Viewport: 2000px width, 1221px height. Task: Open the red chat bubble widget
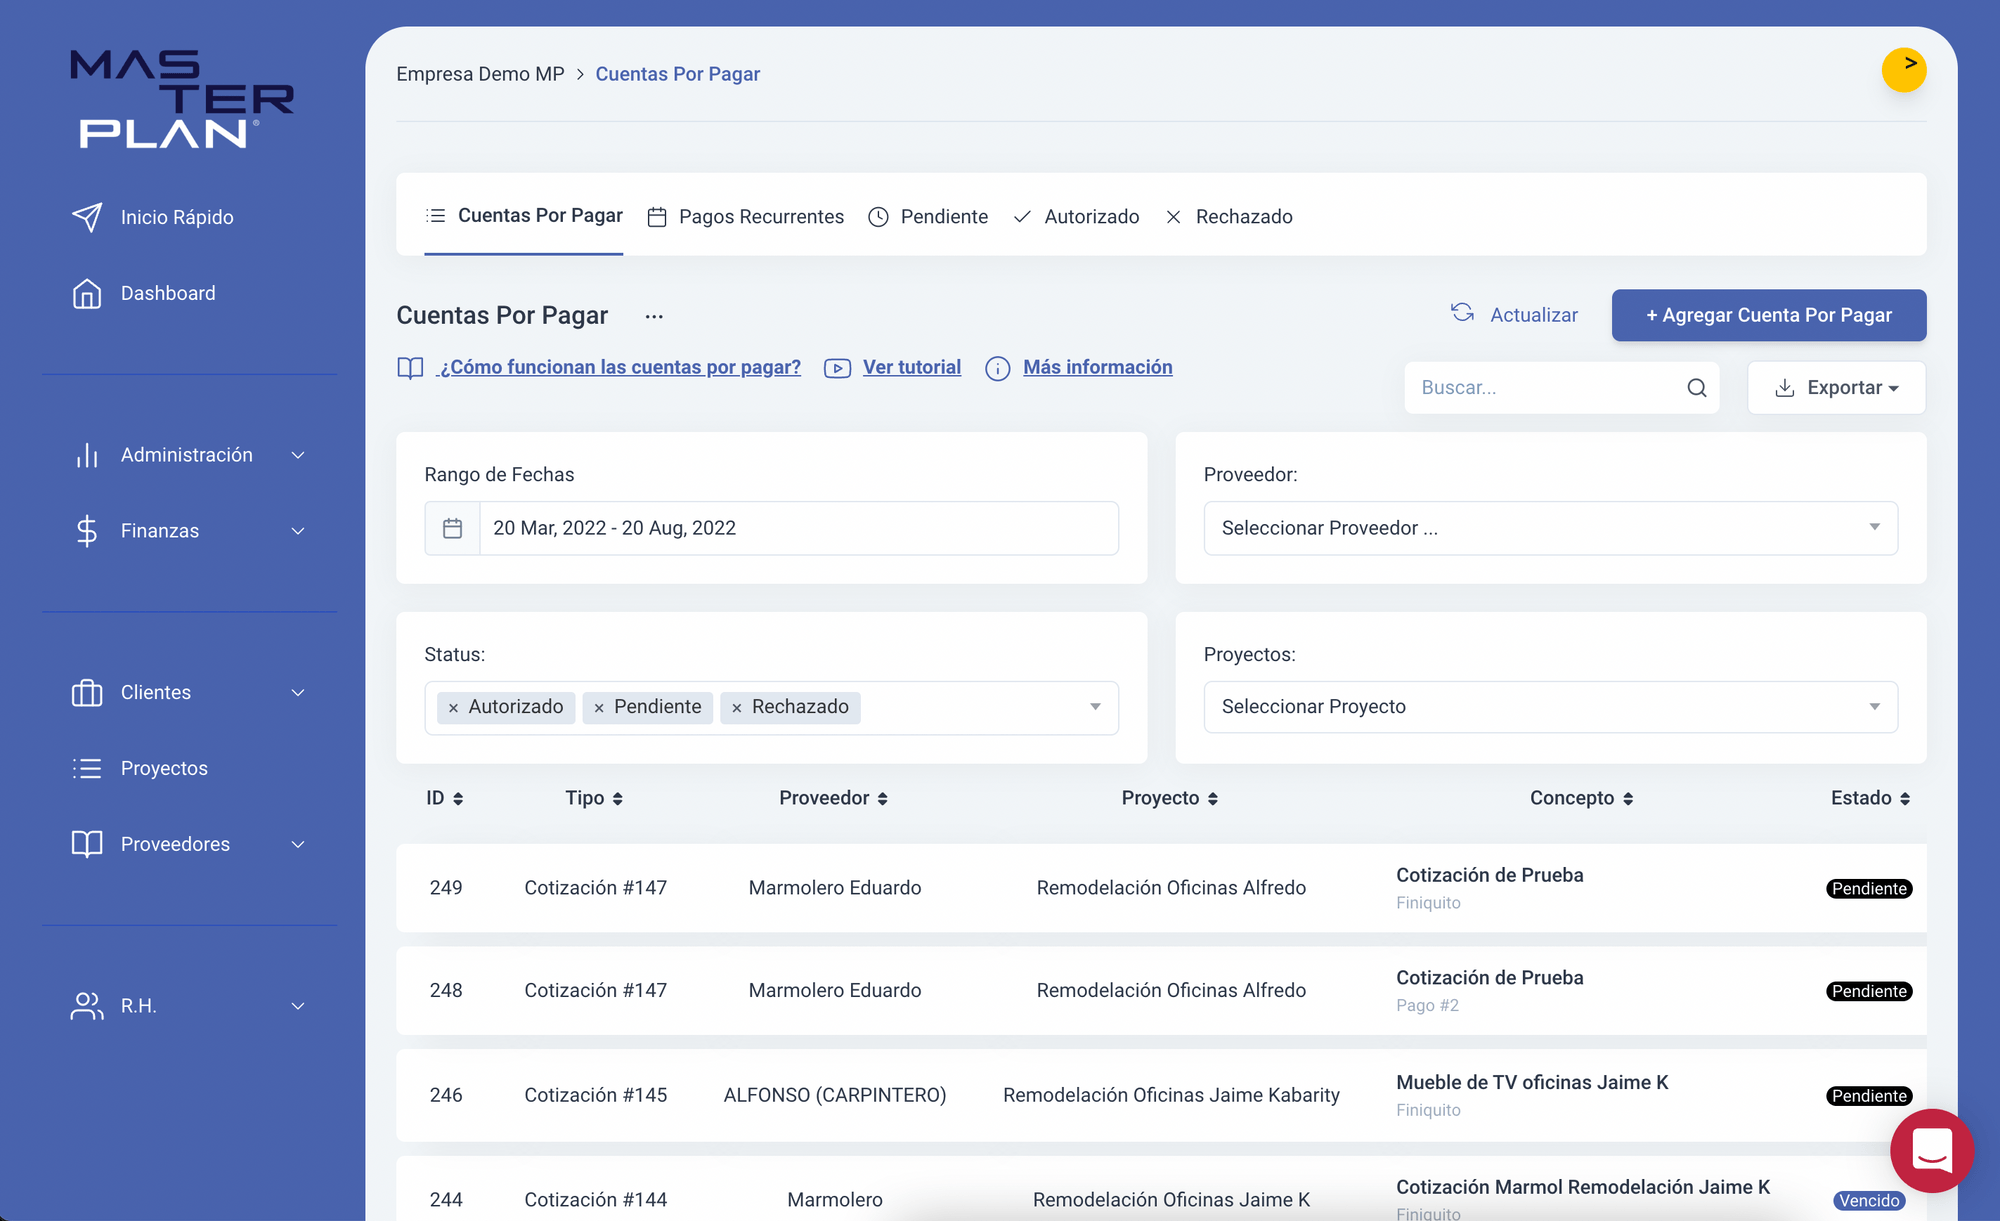(x=1932, y=1150)
